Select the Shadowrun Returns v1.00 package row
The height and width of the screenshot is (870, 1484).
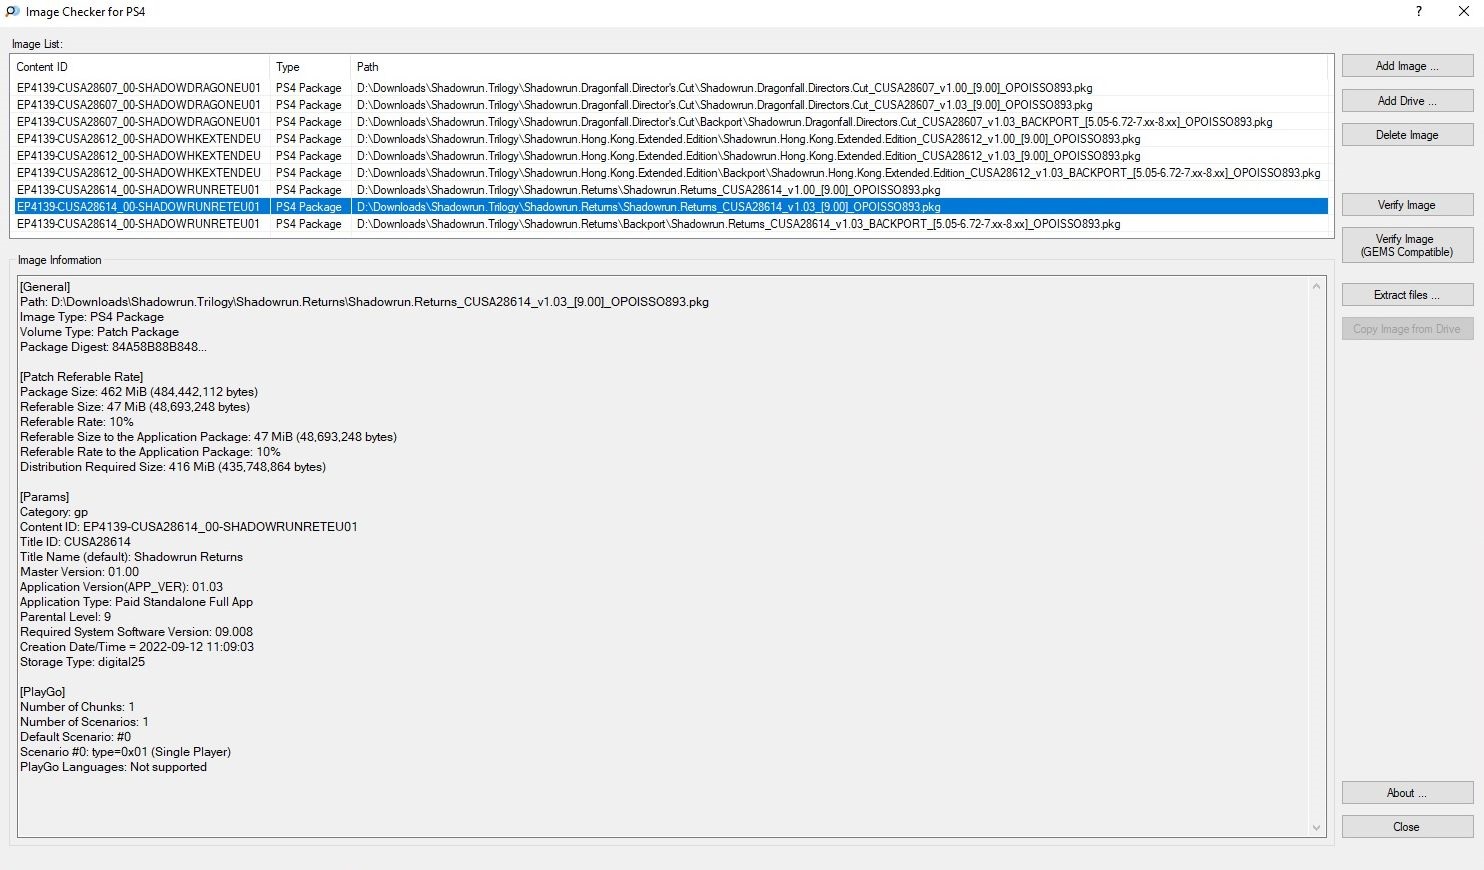(x=670, y=190)
